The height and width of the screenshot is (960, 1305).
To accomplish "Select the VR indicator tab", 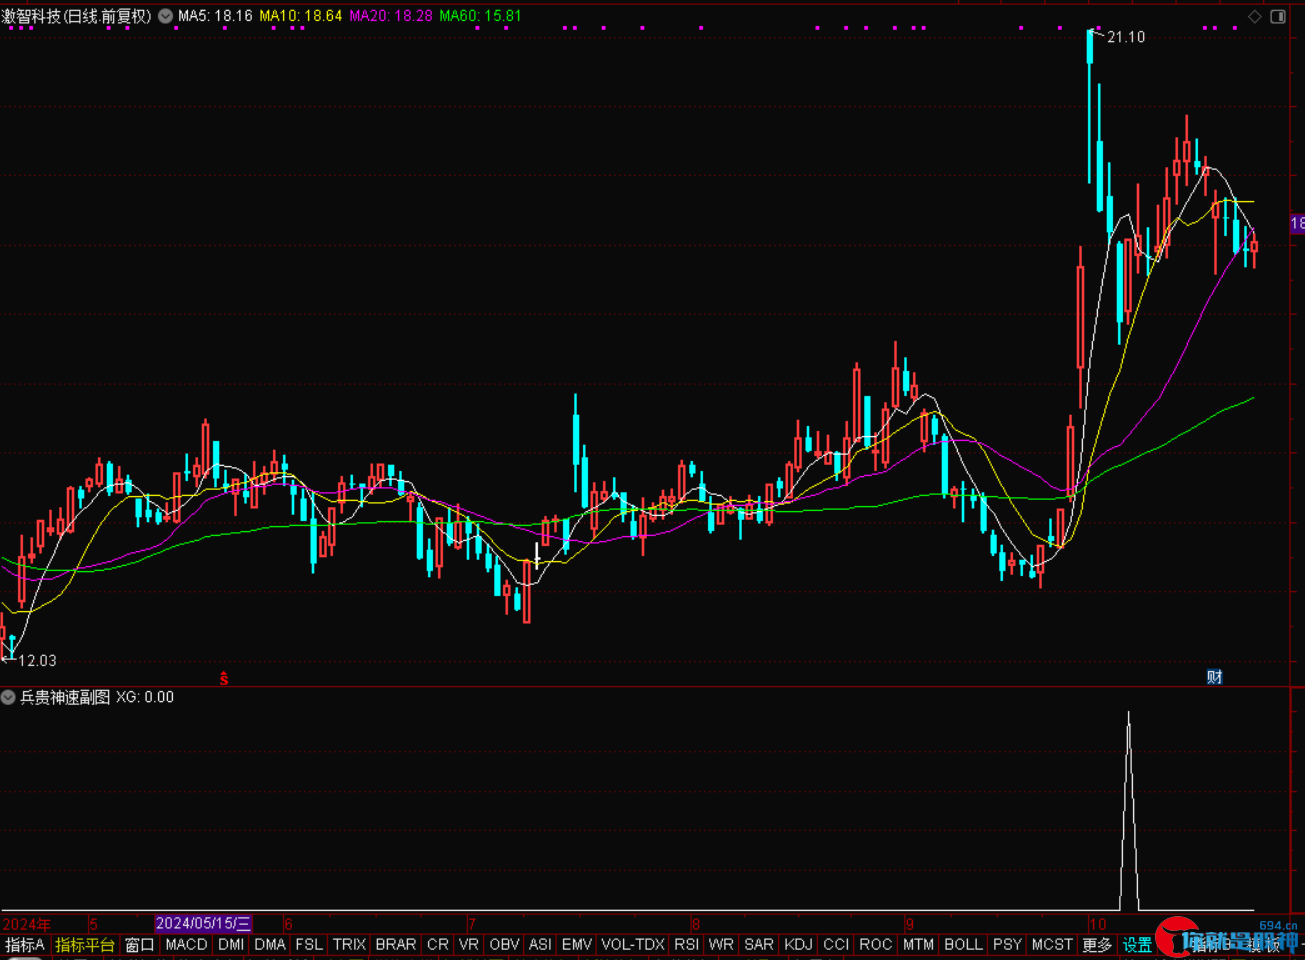I will click(x=469, y=944).
